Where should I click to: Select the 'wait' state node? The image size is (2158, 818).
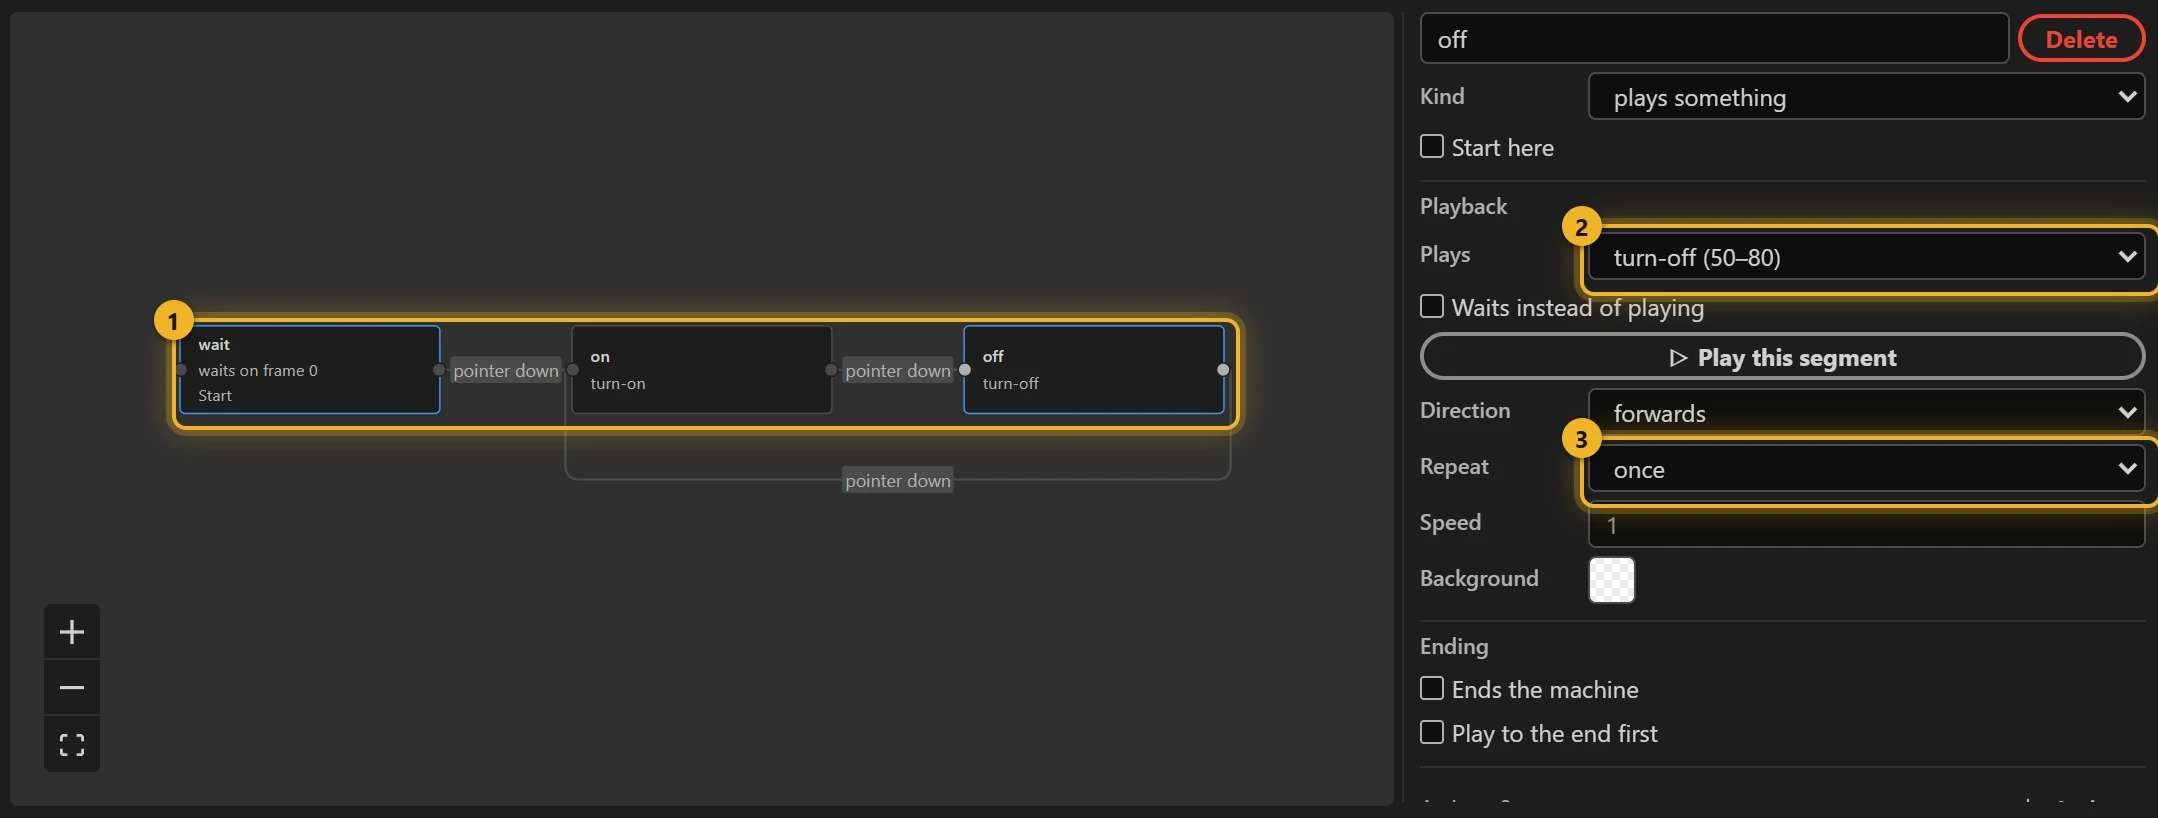310,369
